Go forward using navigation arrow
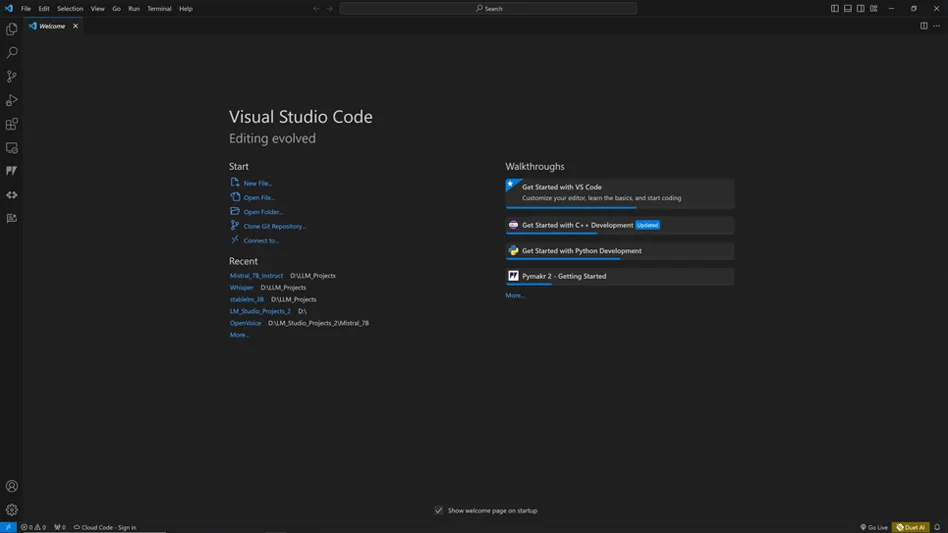The width and height of the screenshot is (948, 533). point(330,8)
